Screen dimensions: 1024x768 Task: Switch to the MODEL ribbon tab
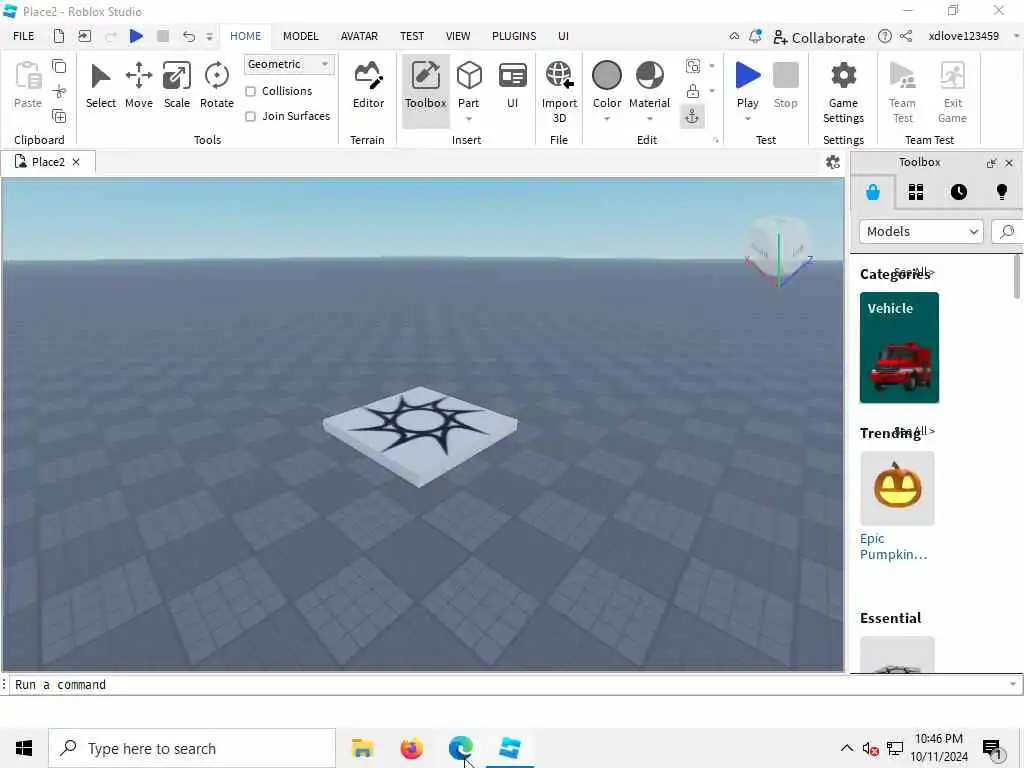click(x=300, y=36)
